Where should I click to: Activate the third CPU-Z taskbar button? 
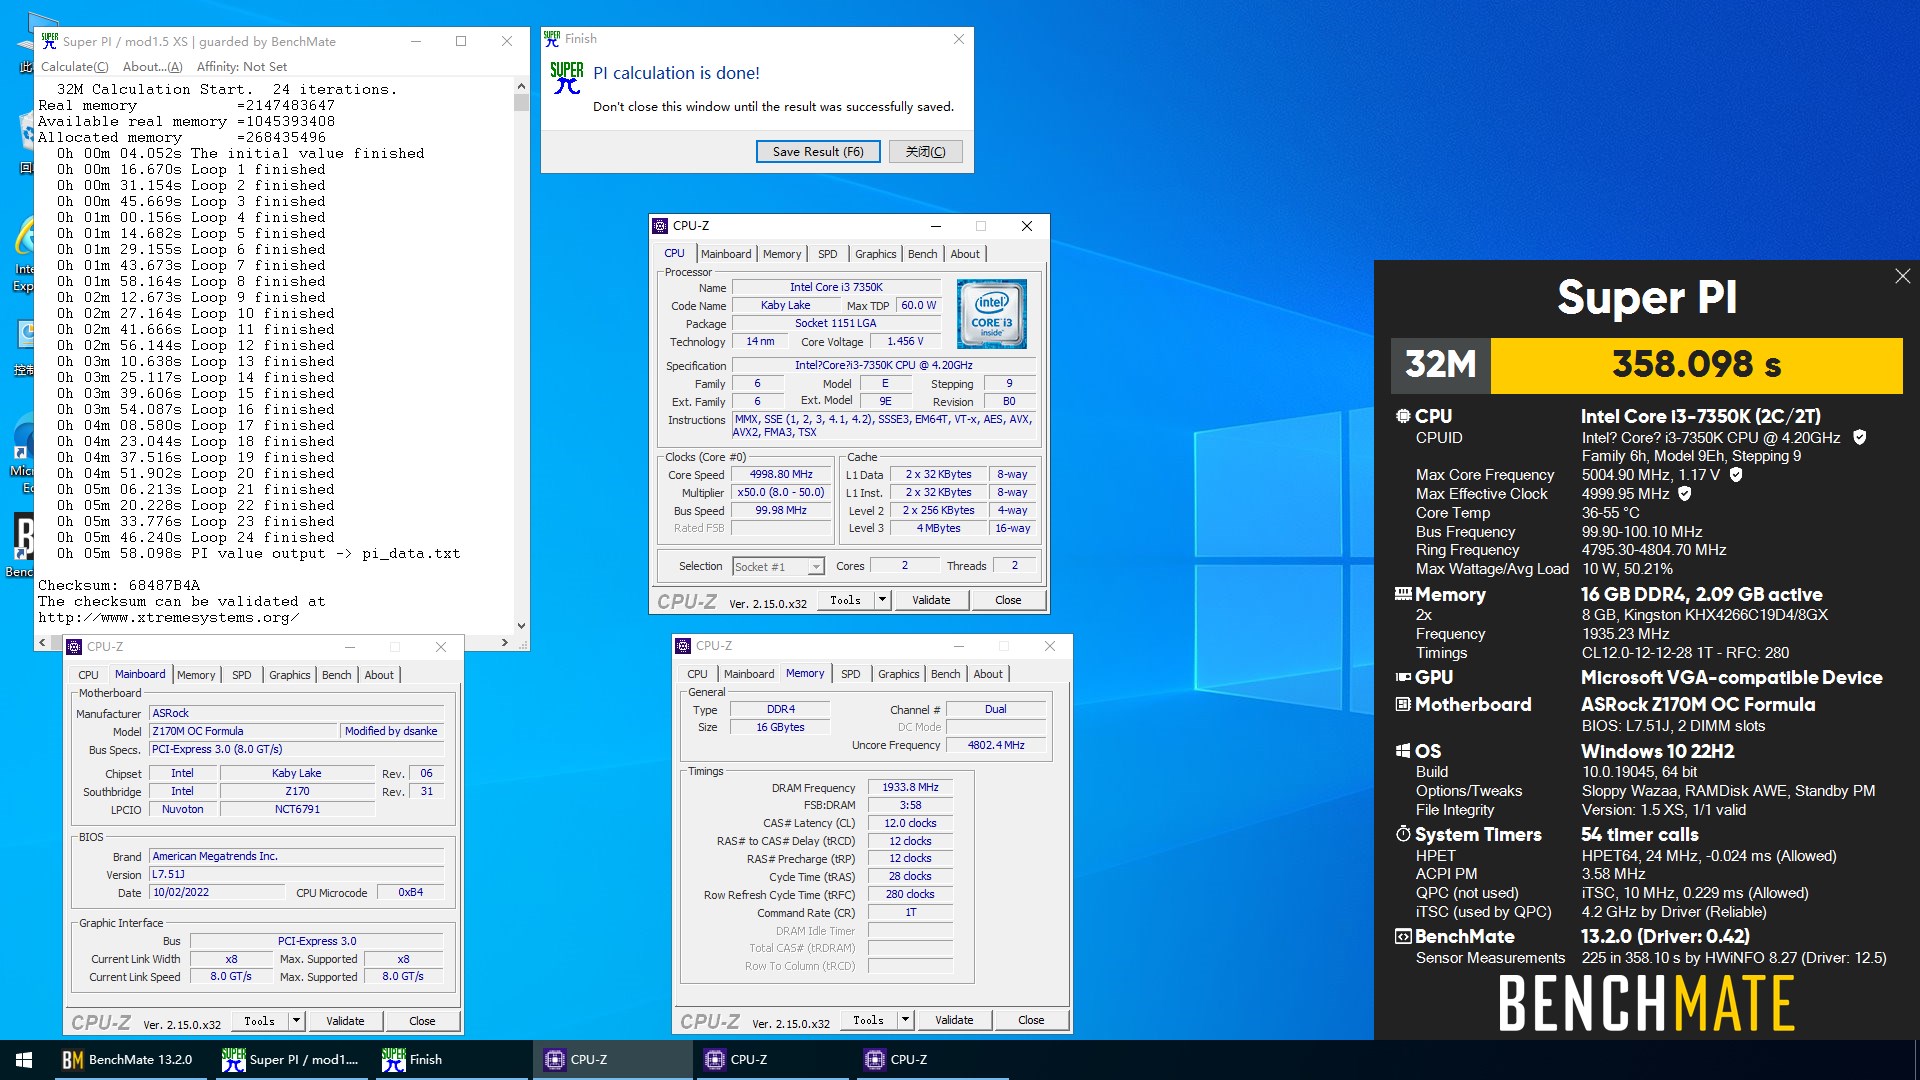(x=932, y=1060)
